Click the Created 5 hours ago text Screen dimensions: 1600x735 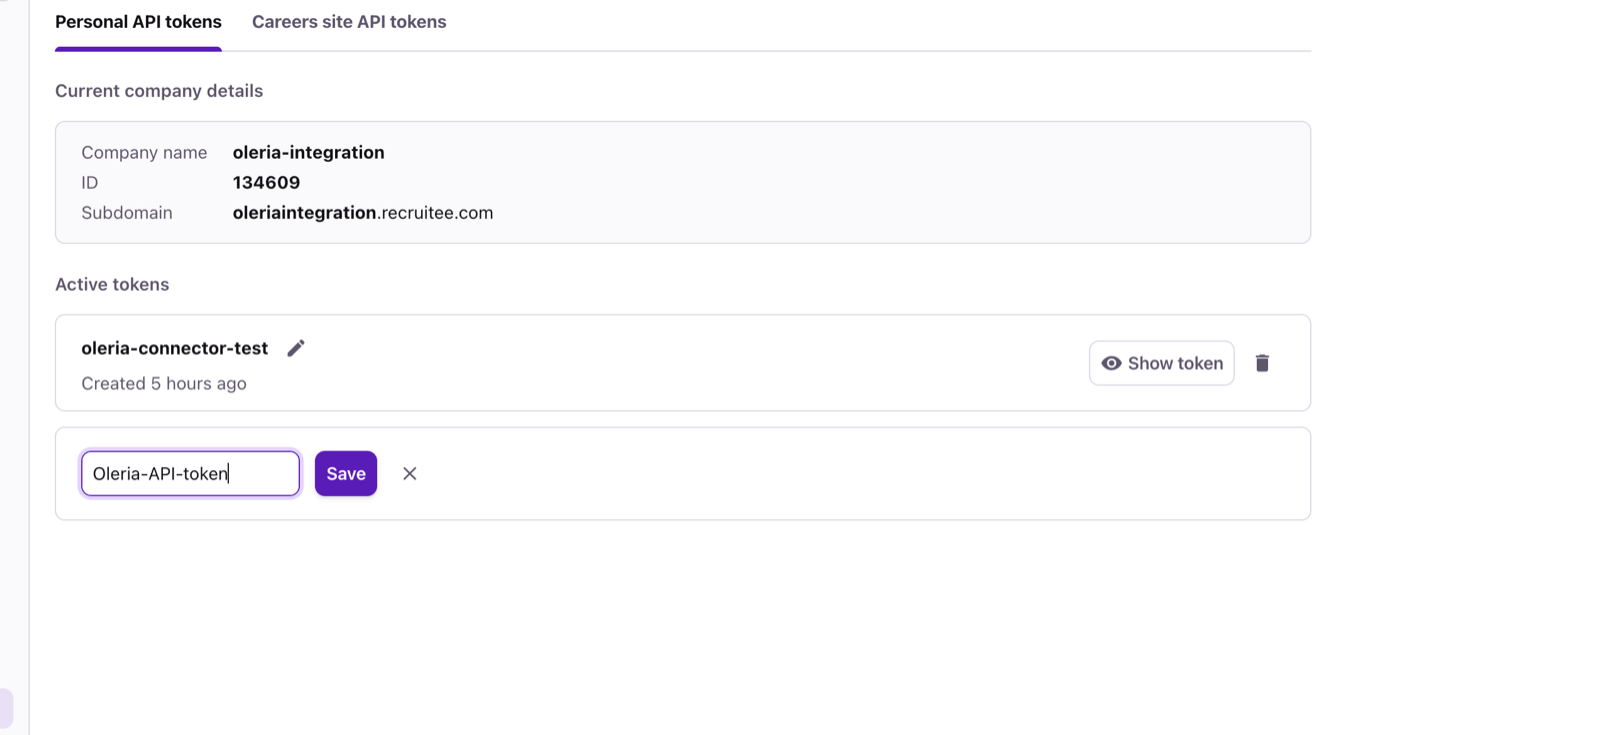click(164, 383)
